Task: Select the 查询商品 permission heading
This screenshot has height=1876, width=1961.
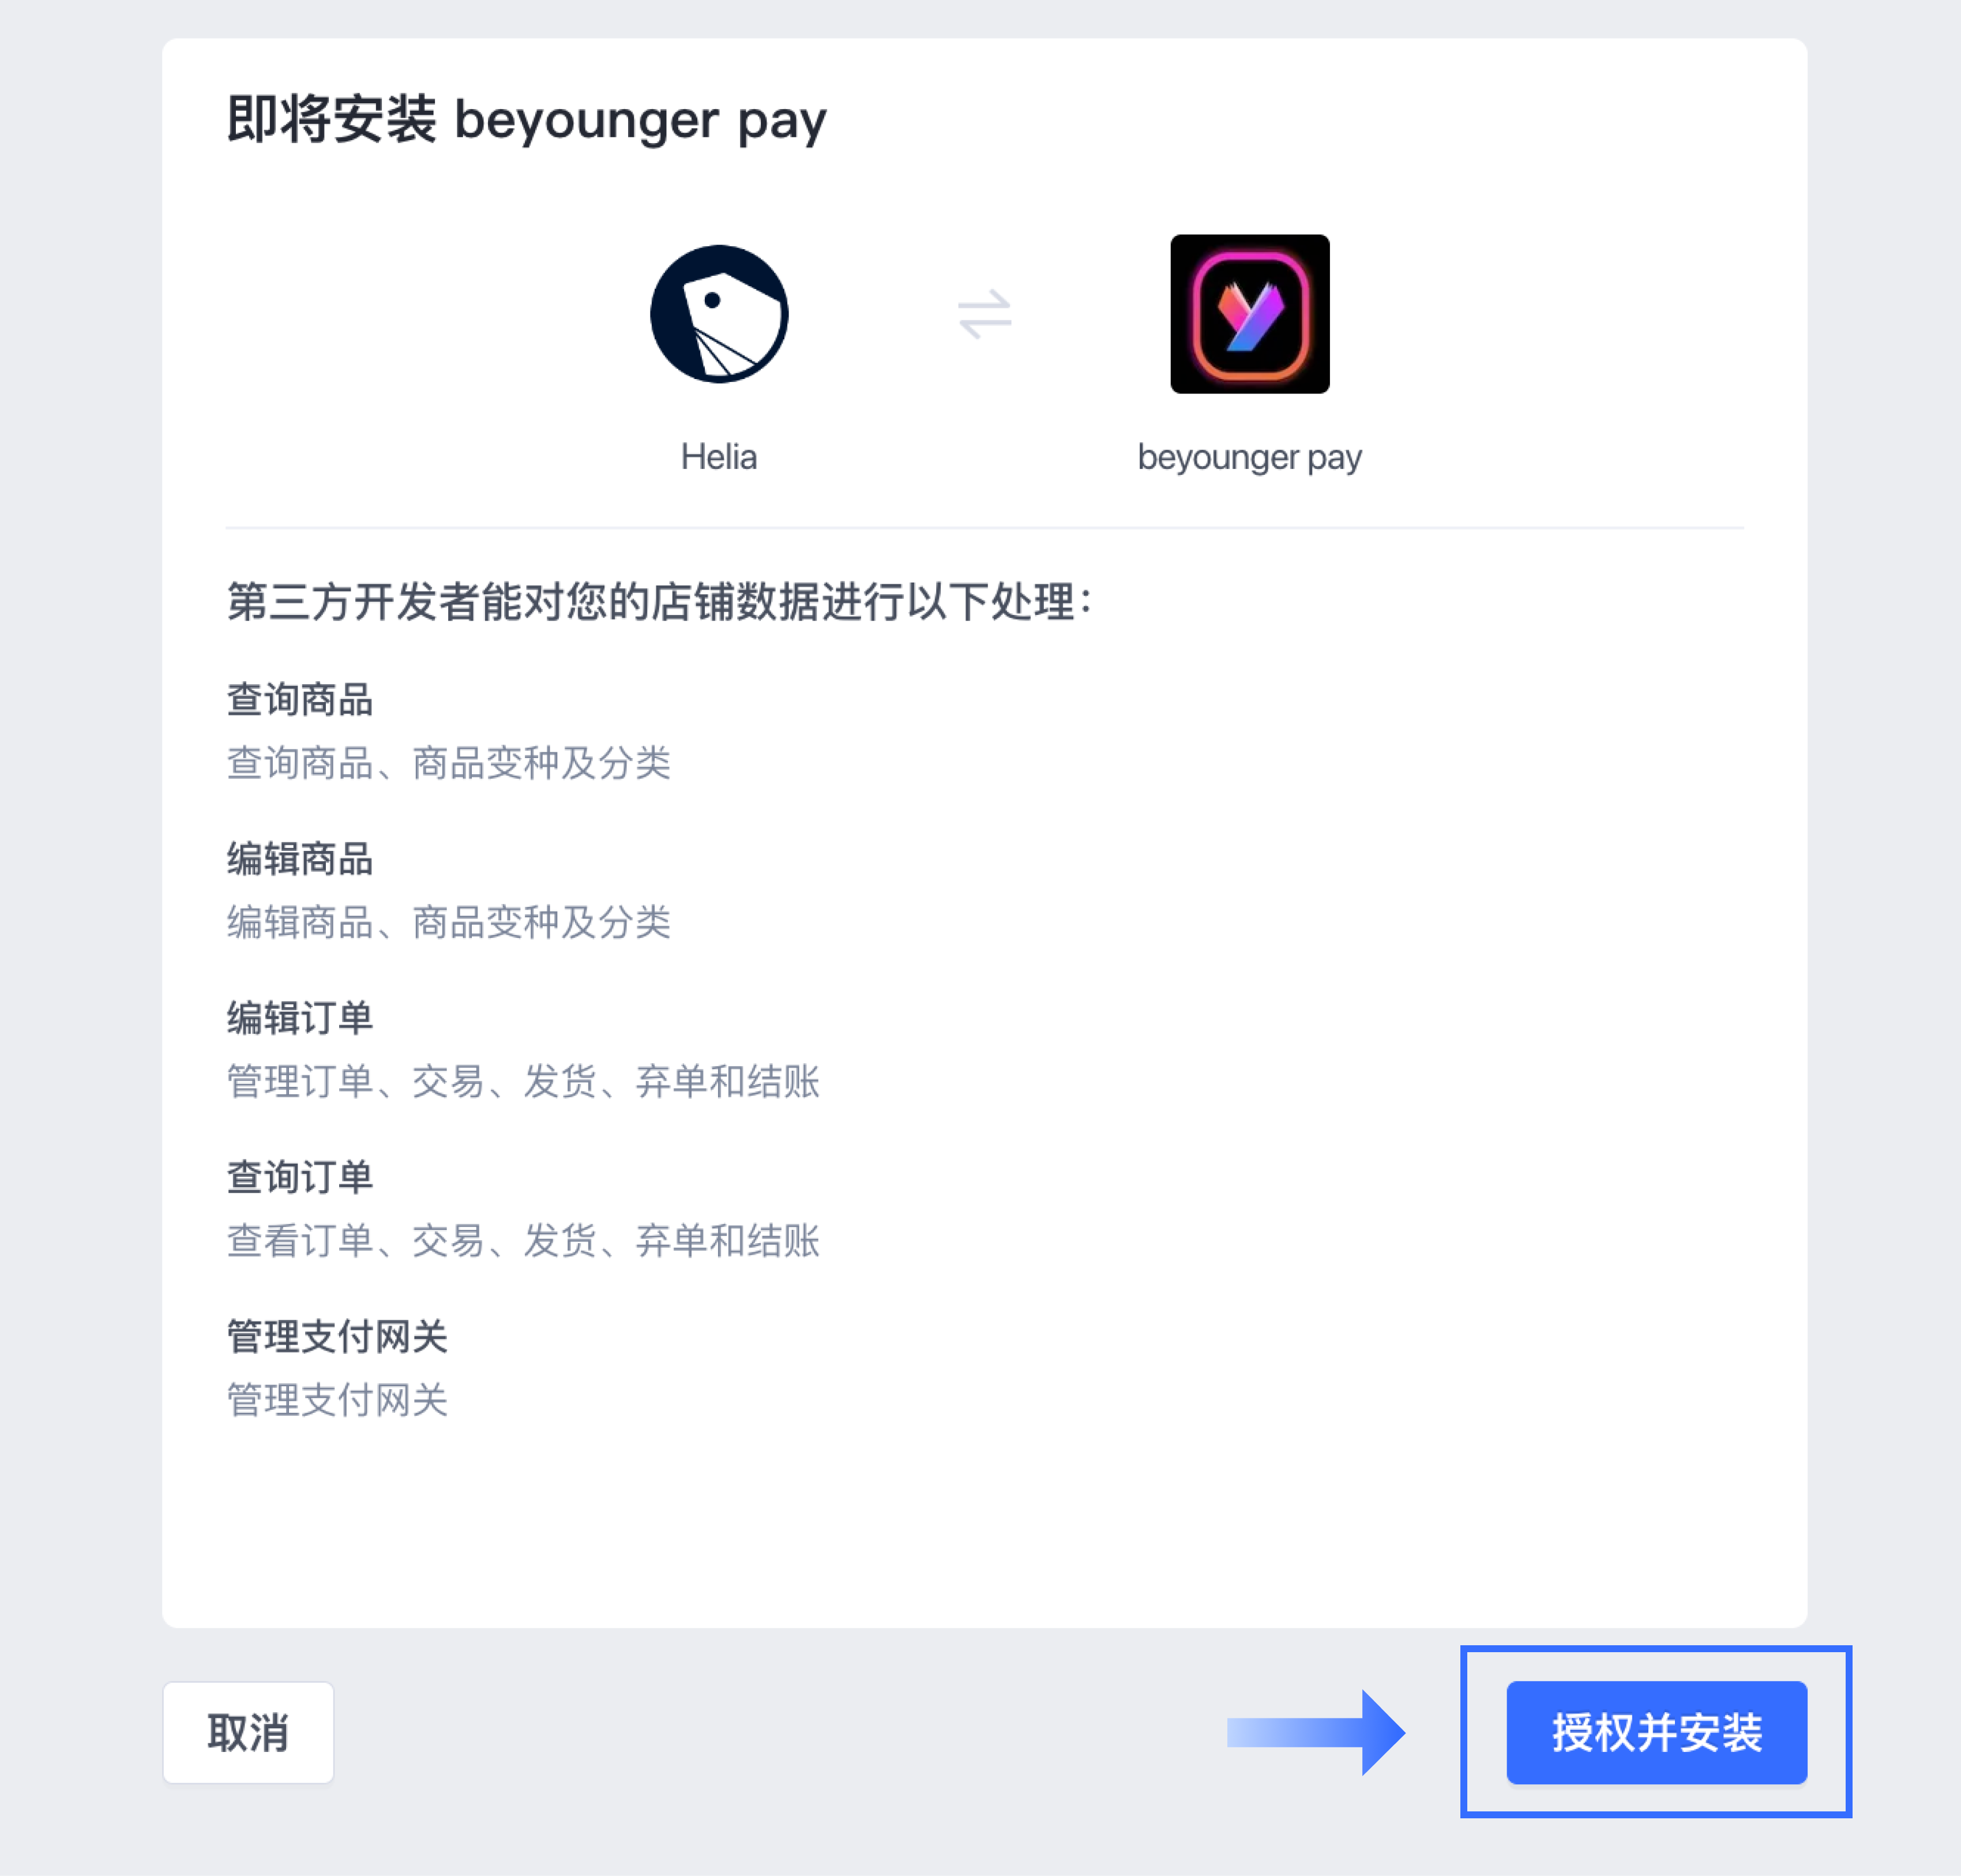Action: pos(300,699)
